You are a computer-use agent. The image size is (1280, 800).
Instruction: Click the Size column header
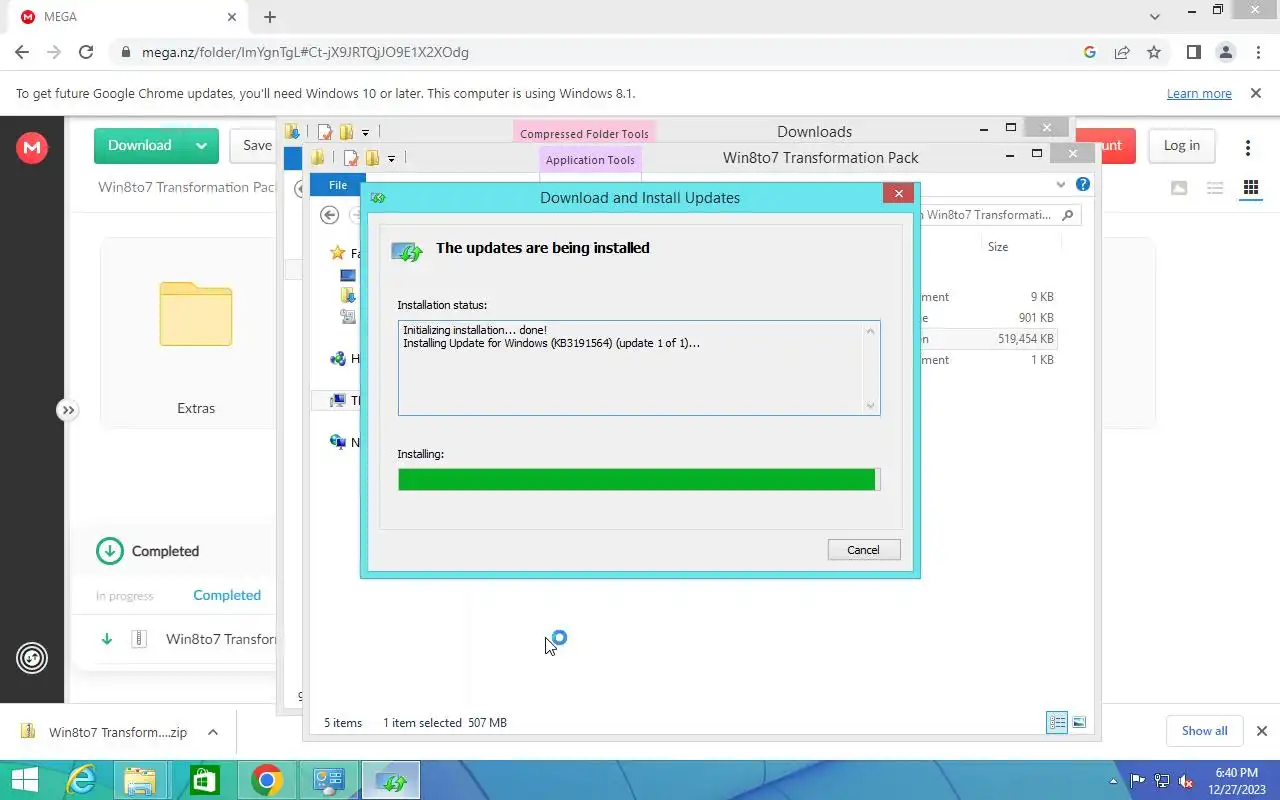[x=998, y=247]
